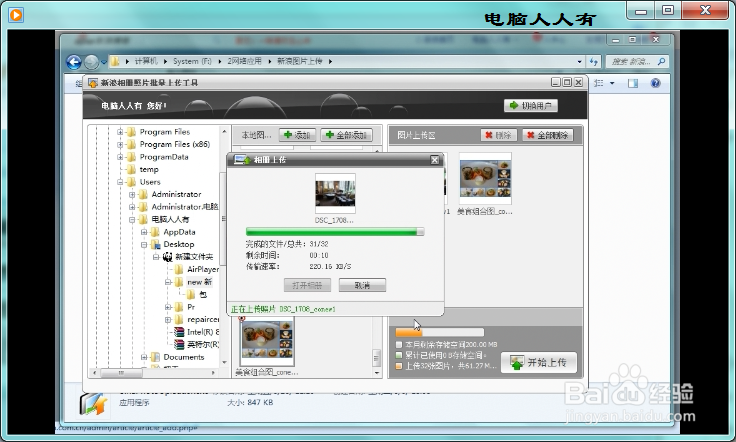736x442 pixels.
Task: Click the orange media player logo icon
Action: pyautogui.click(x=15, y=15)
